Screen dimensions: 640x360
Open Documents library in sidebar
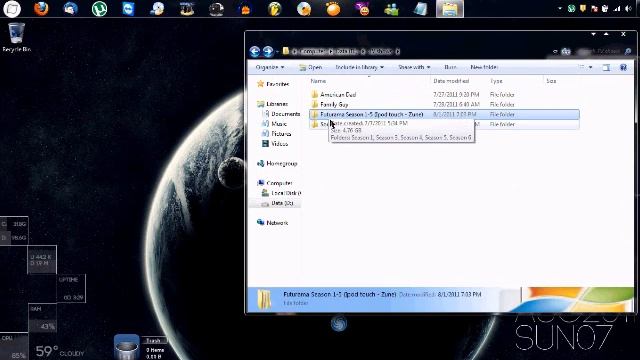tap(281, 114)
